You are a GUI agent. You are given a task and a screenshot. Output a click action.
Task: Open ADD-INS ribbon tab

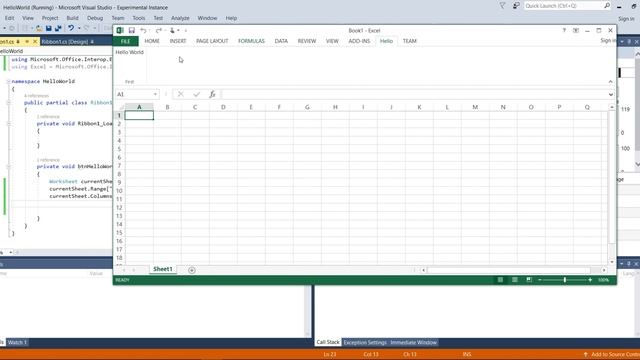[359, 41]
